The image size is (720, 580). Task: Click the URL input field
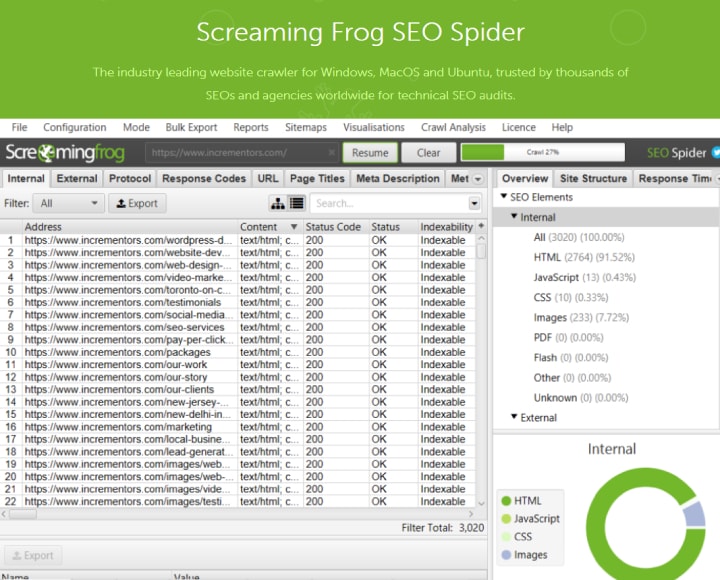click(x=242, y=152)
